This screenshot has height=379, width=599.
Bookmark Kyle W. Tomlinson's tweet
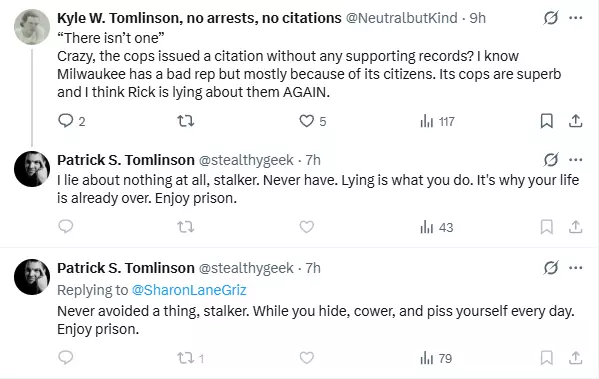point(547,121)
